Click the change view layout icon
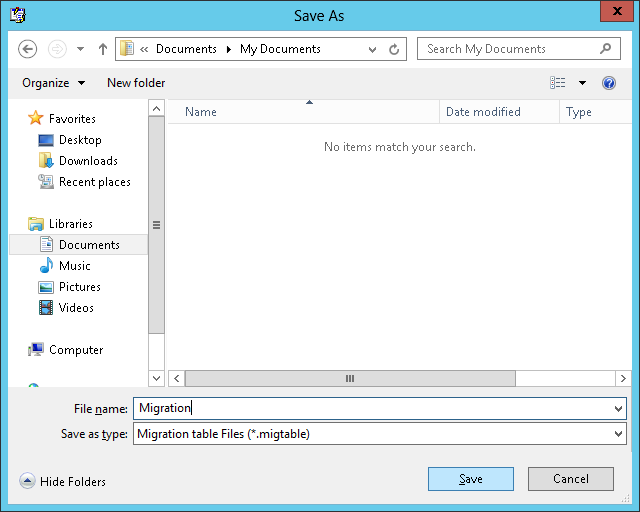 558,83
